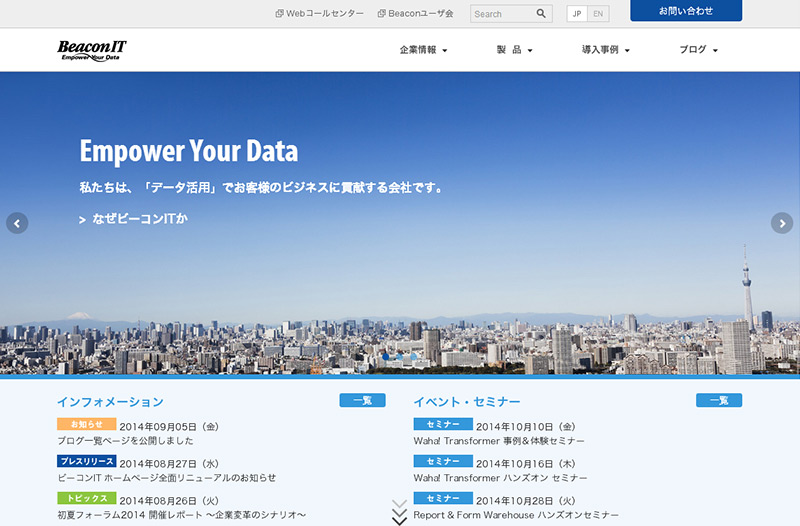Open Waha! Transformer 事例&体験セミナー event
800x526 pixels.
(x=499, y=441)
